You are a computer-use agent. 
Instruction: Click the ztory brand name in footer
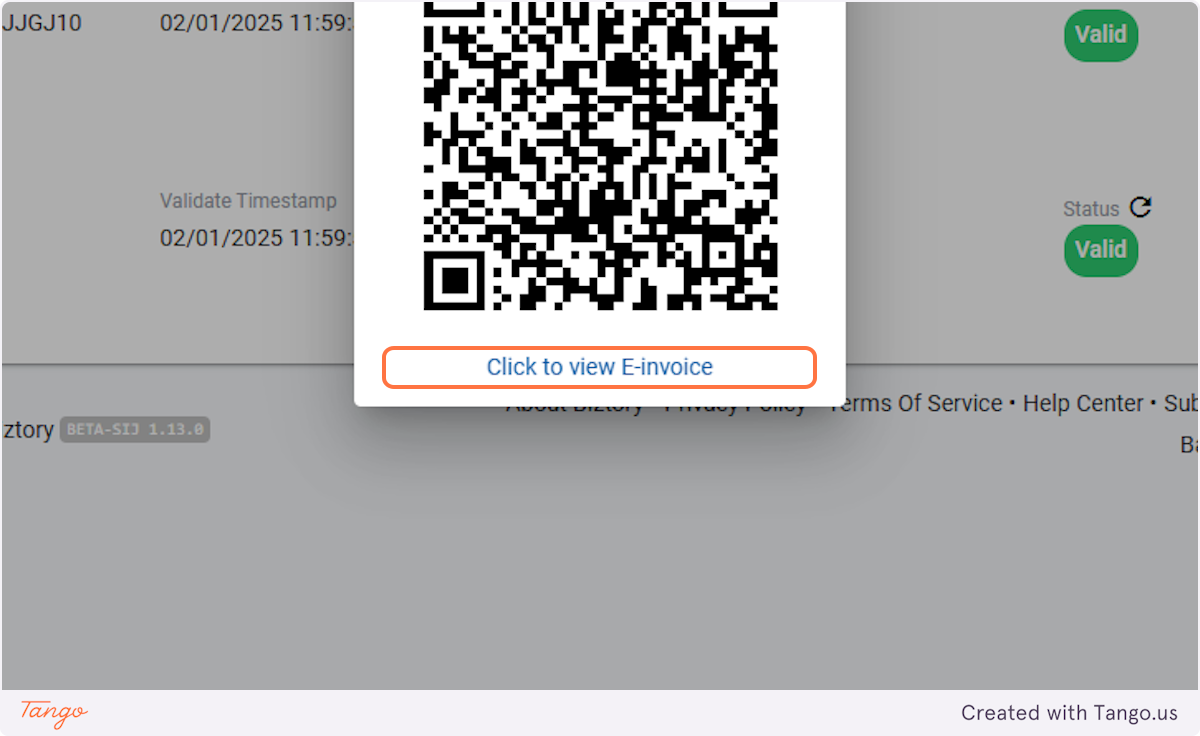(x=28, y=431)
